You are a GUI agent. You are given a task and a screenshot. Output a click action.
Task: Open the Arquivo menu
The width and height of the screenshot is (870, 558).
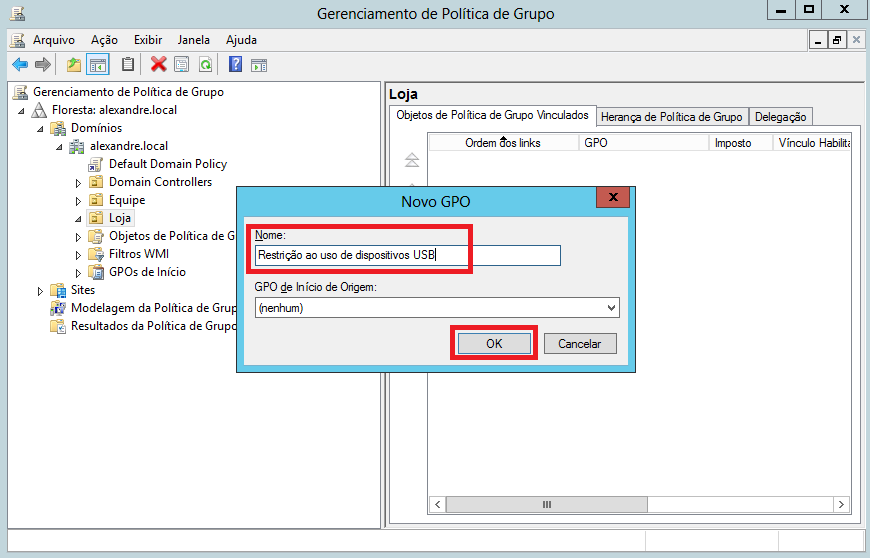(x=54, y=40)
